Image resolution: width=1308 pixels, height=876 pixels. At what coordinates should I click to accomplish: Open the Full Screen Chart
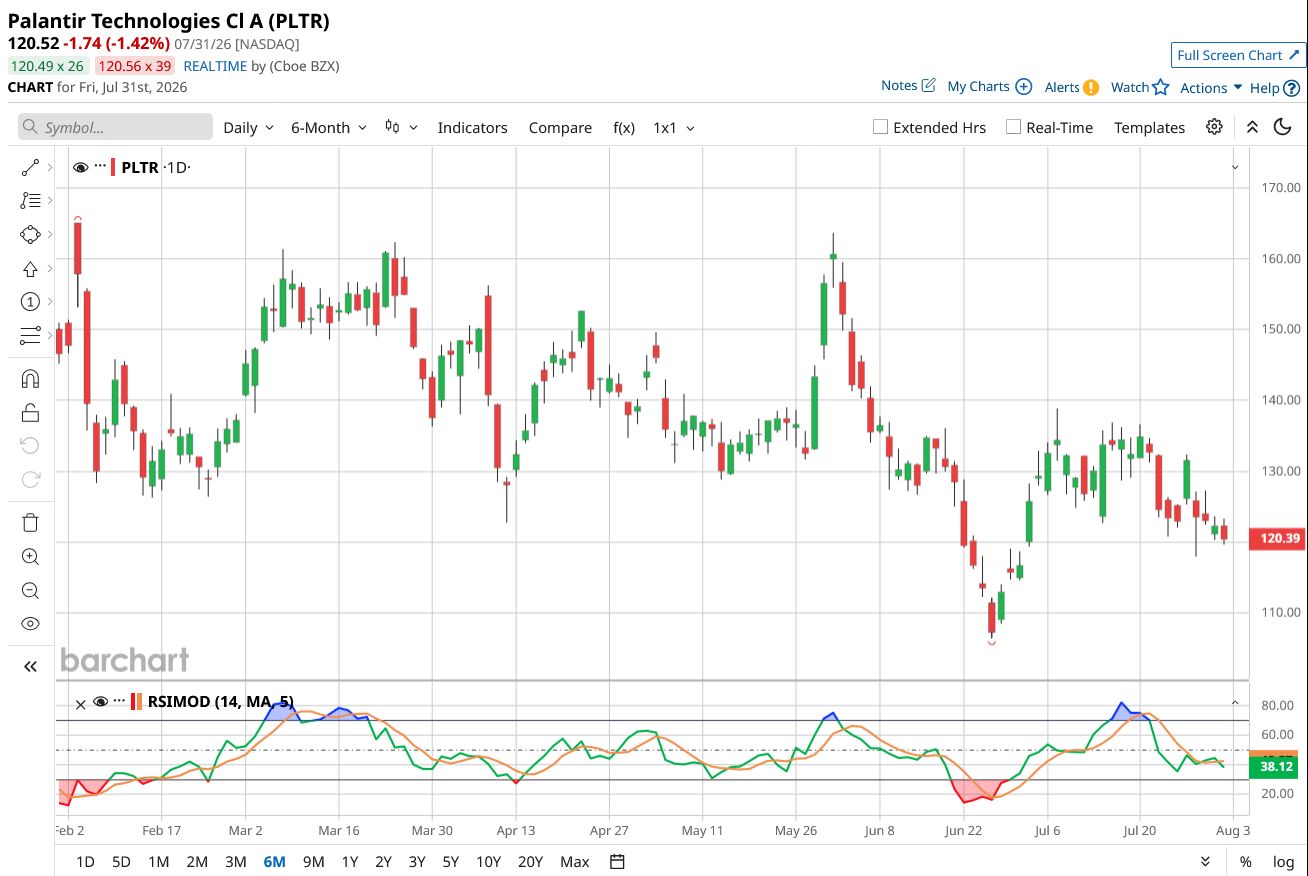[1239, 55]
